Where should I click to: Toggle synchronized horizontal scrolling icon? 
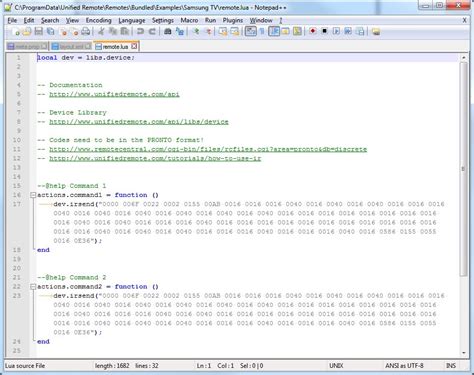tap(235, 32)
